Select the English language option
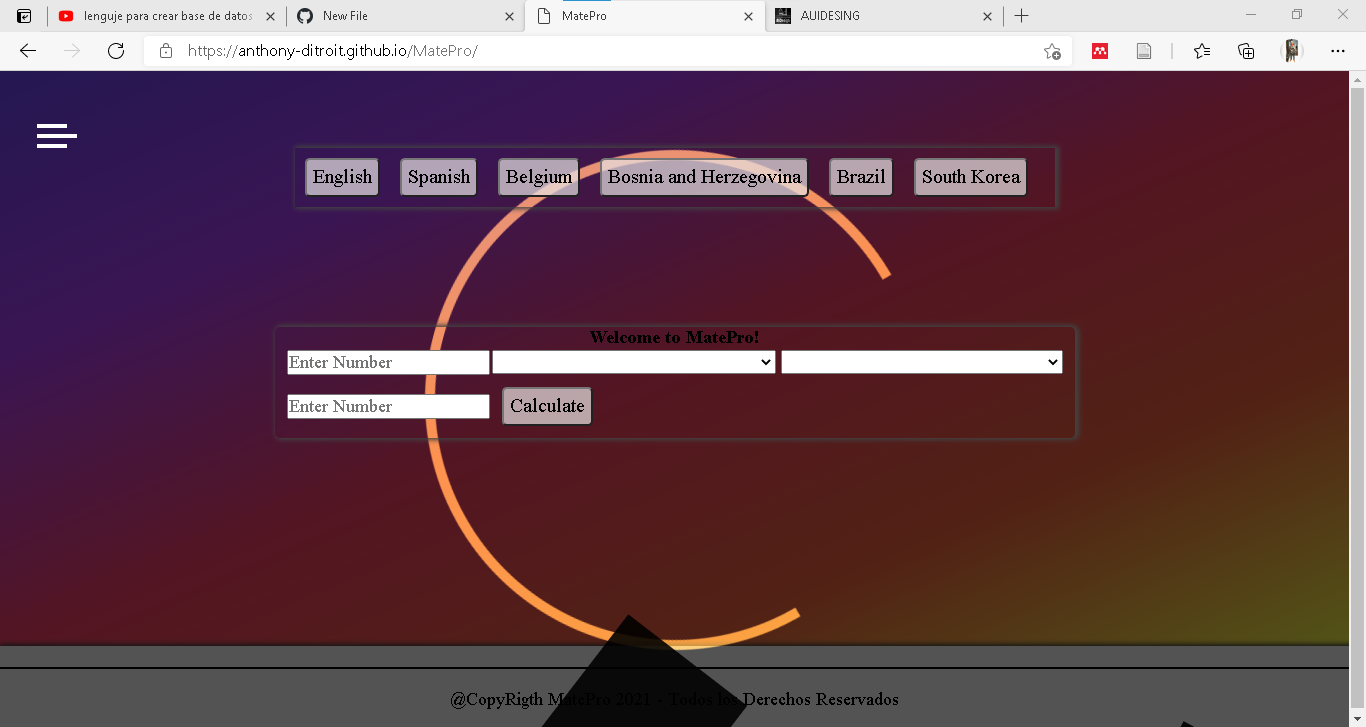Viewport: 1366px width, 727px height. (341, 176)
